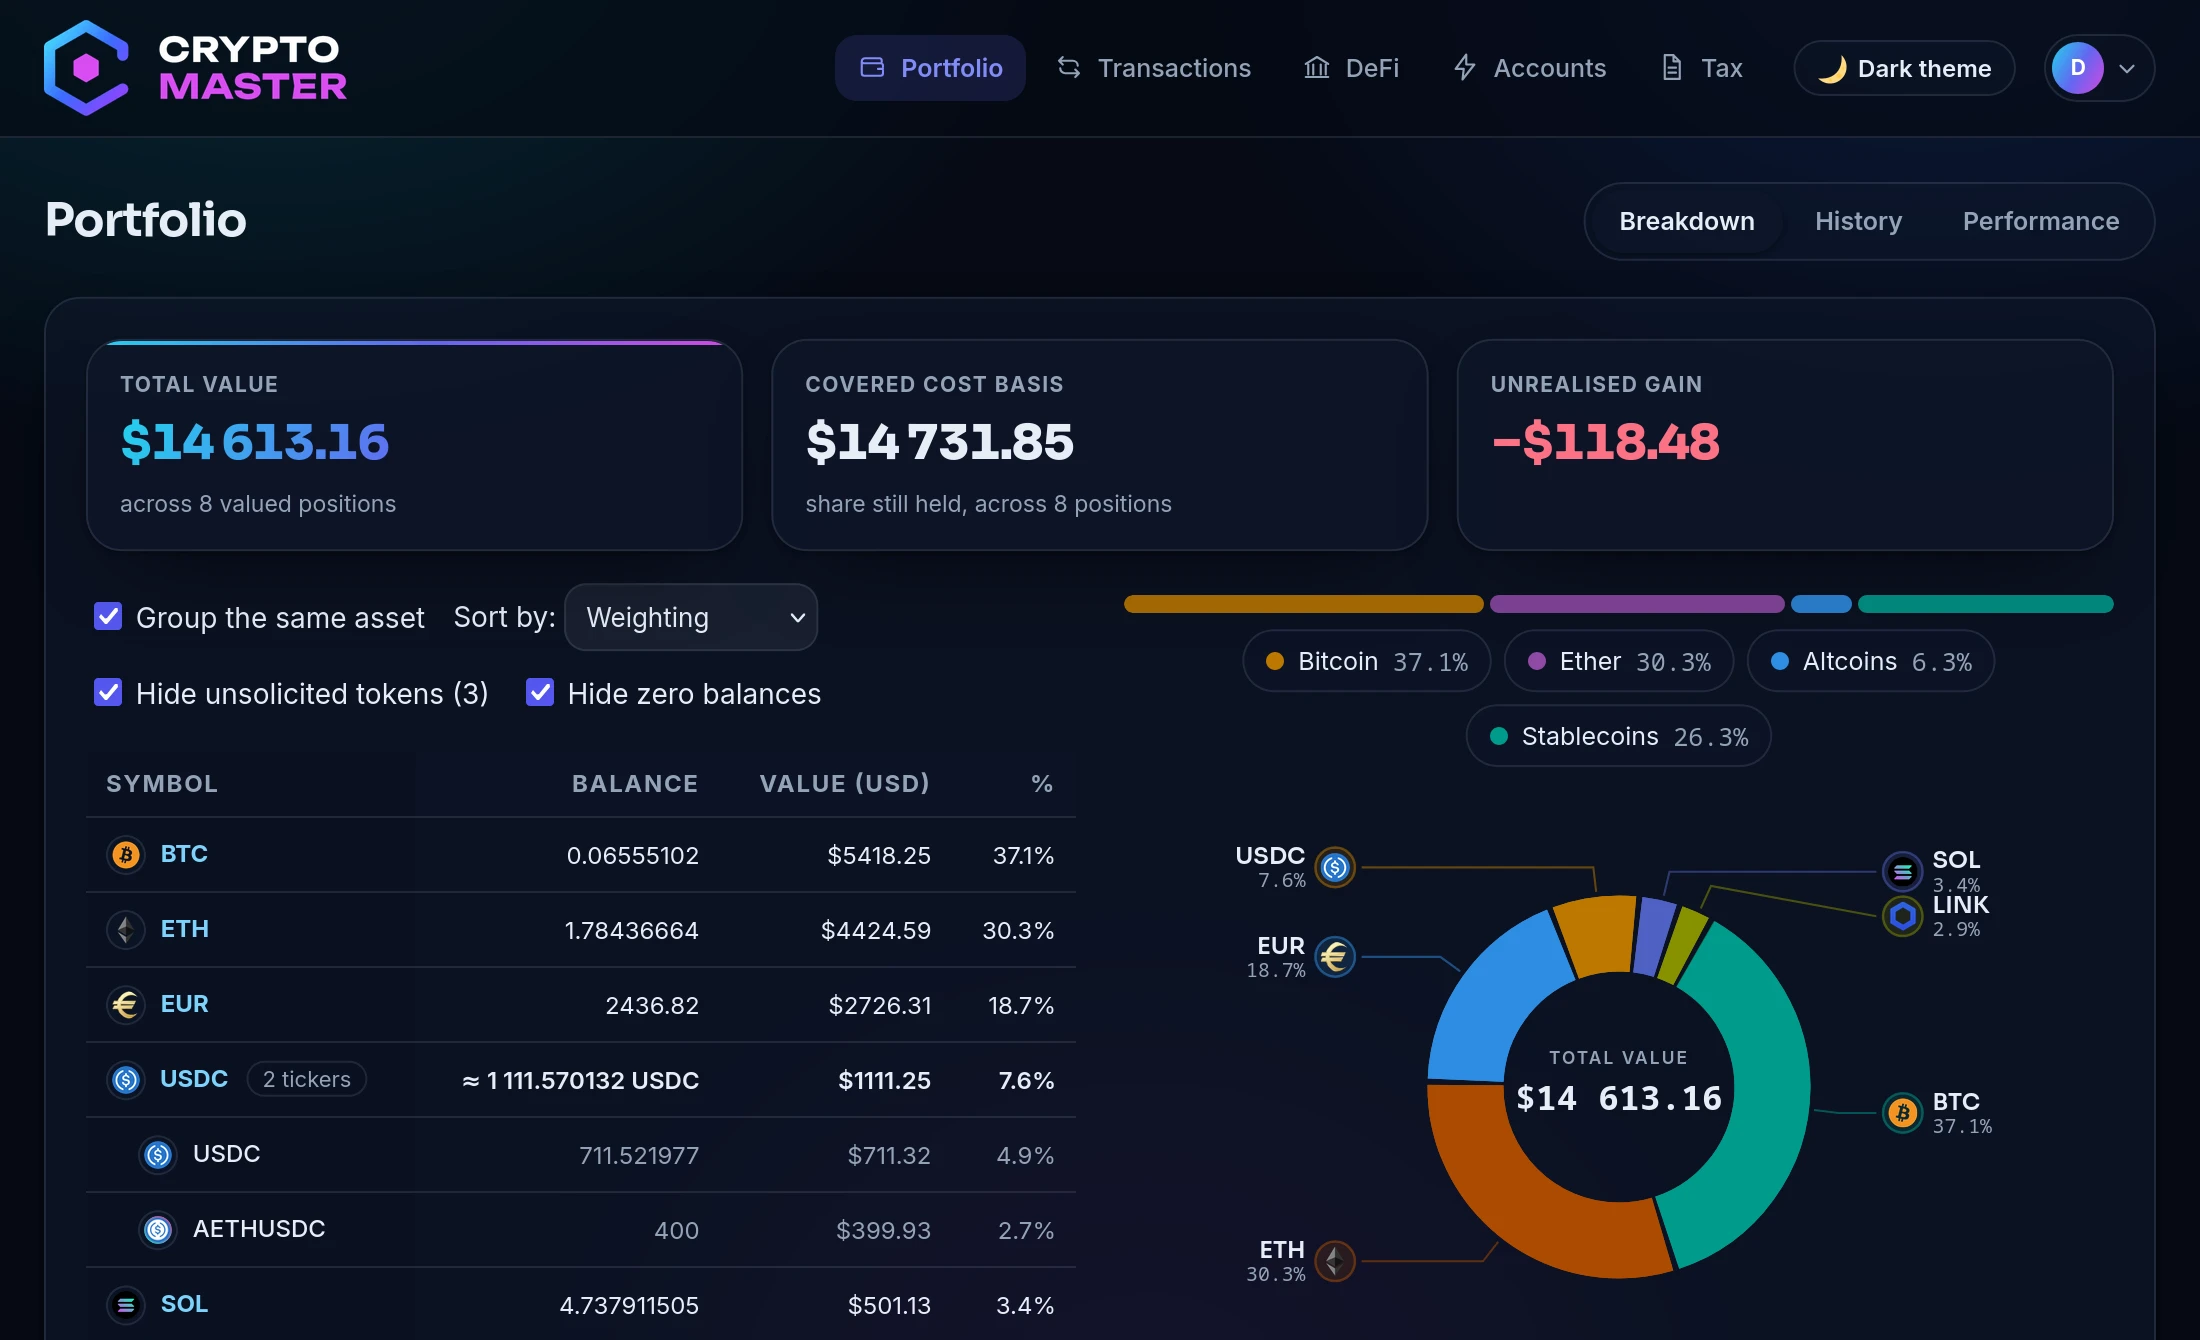Open the Tax nav item

1701,68
